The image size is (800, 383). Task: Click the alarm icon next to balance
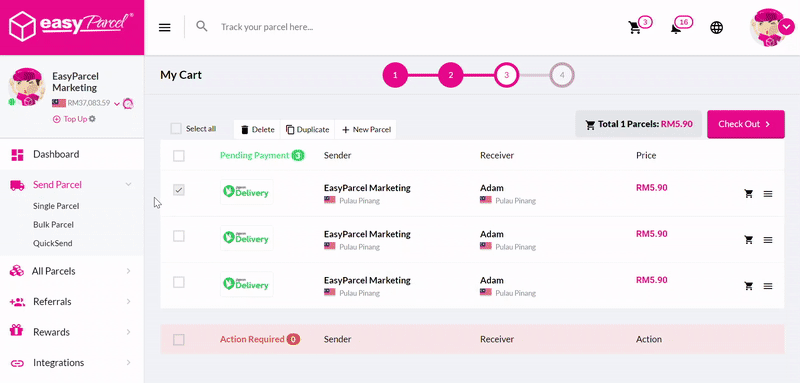click(x=128, y=104)
